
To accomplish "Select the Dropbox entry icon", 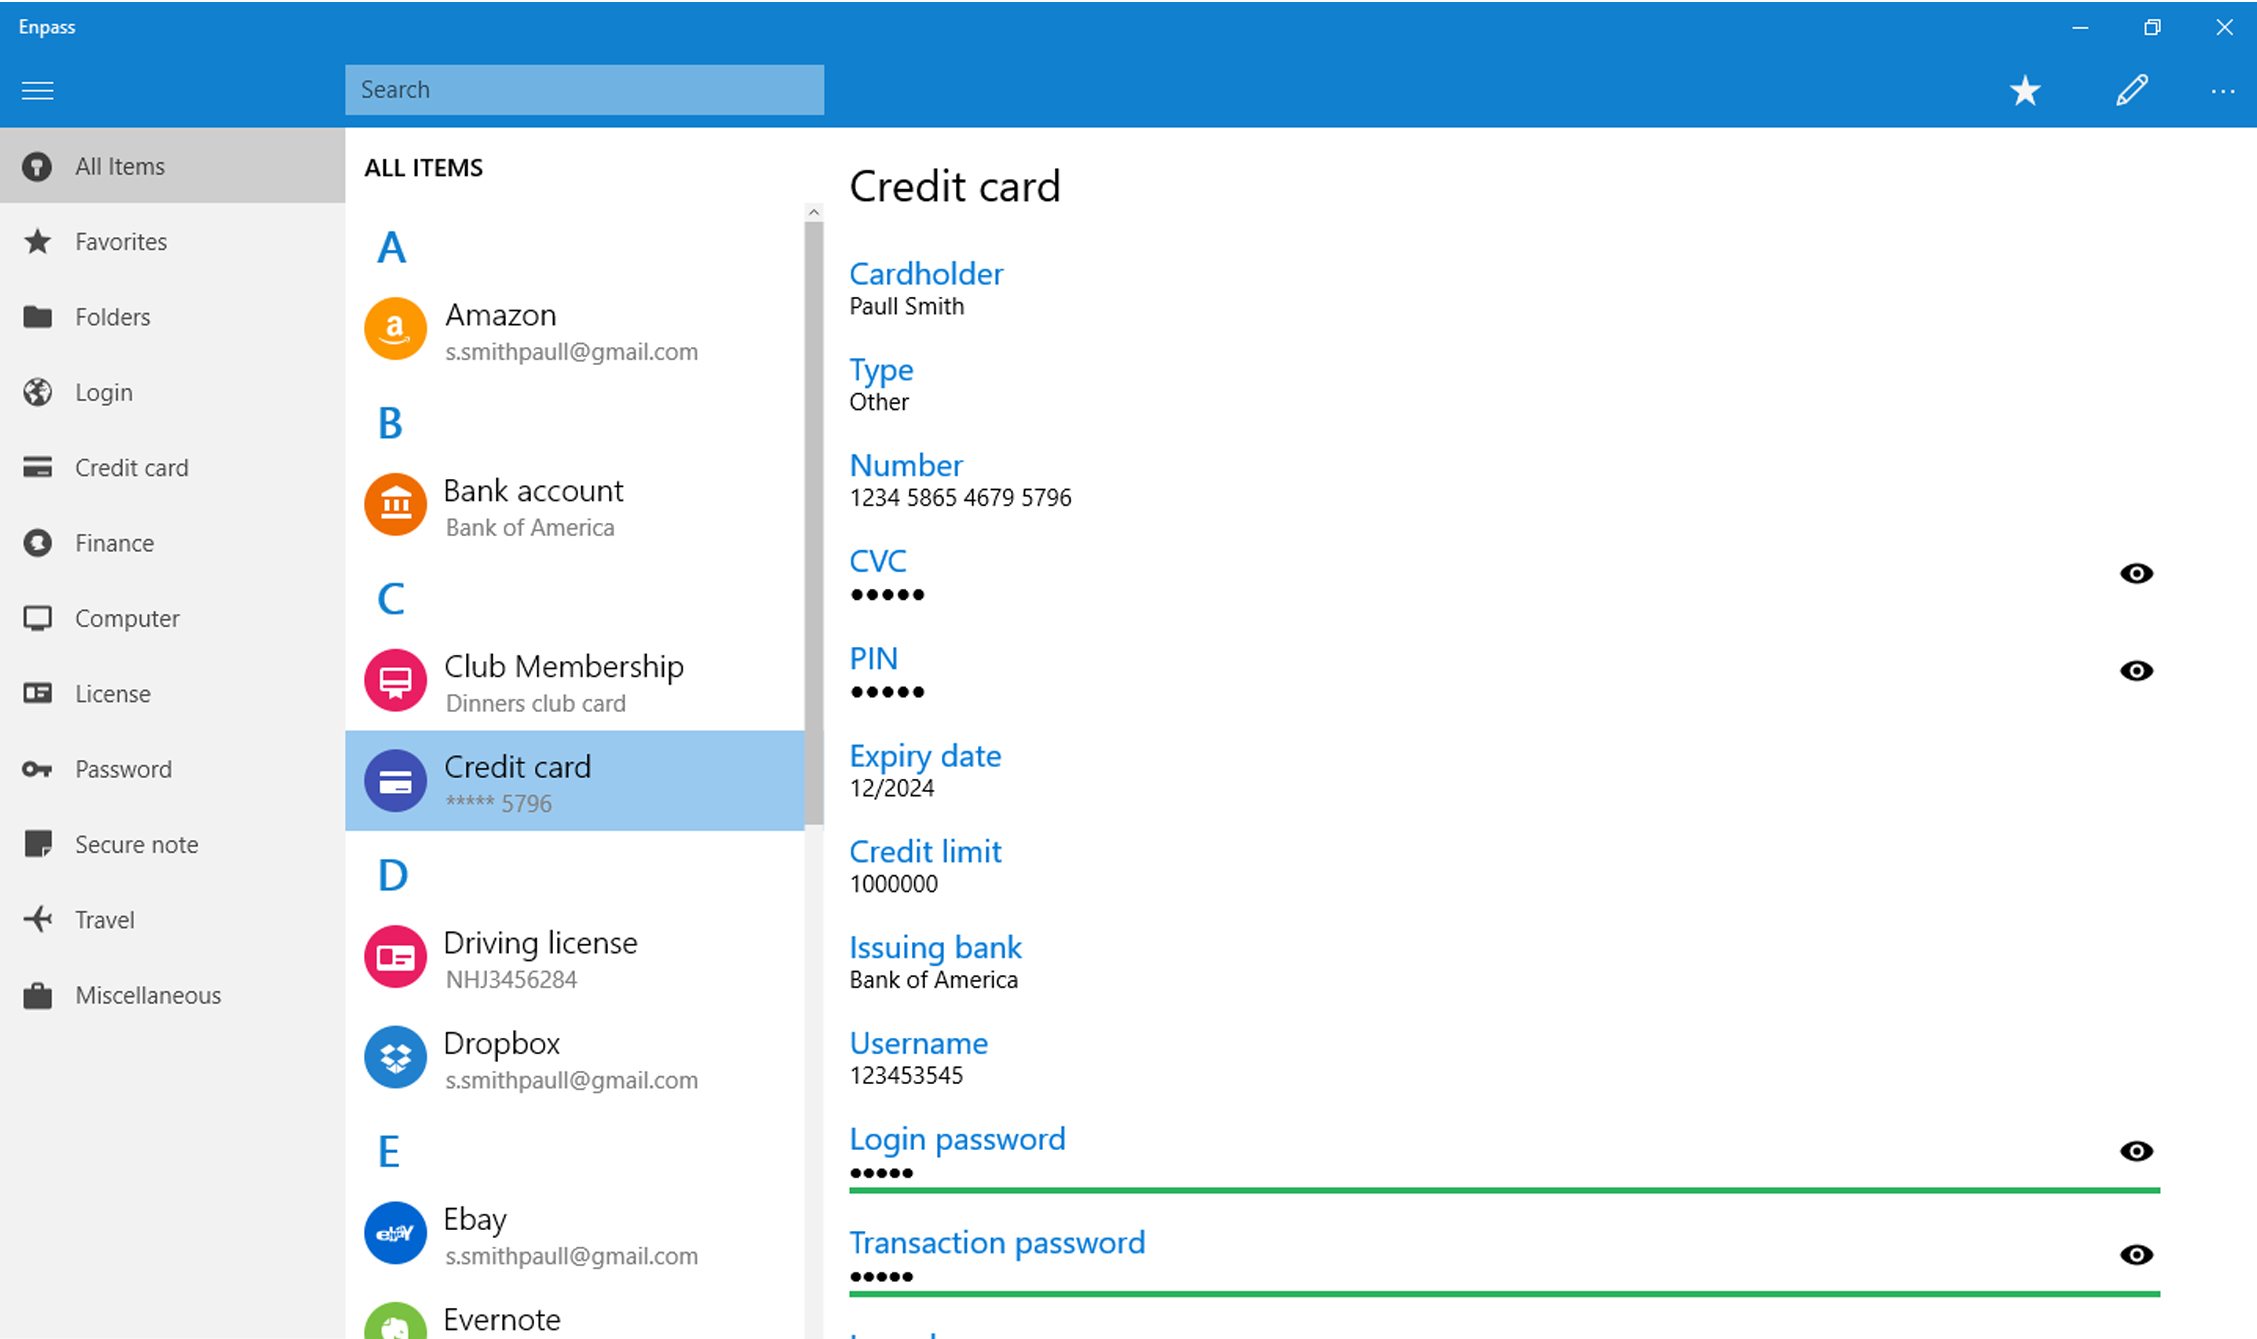I will coord(395,1057).
